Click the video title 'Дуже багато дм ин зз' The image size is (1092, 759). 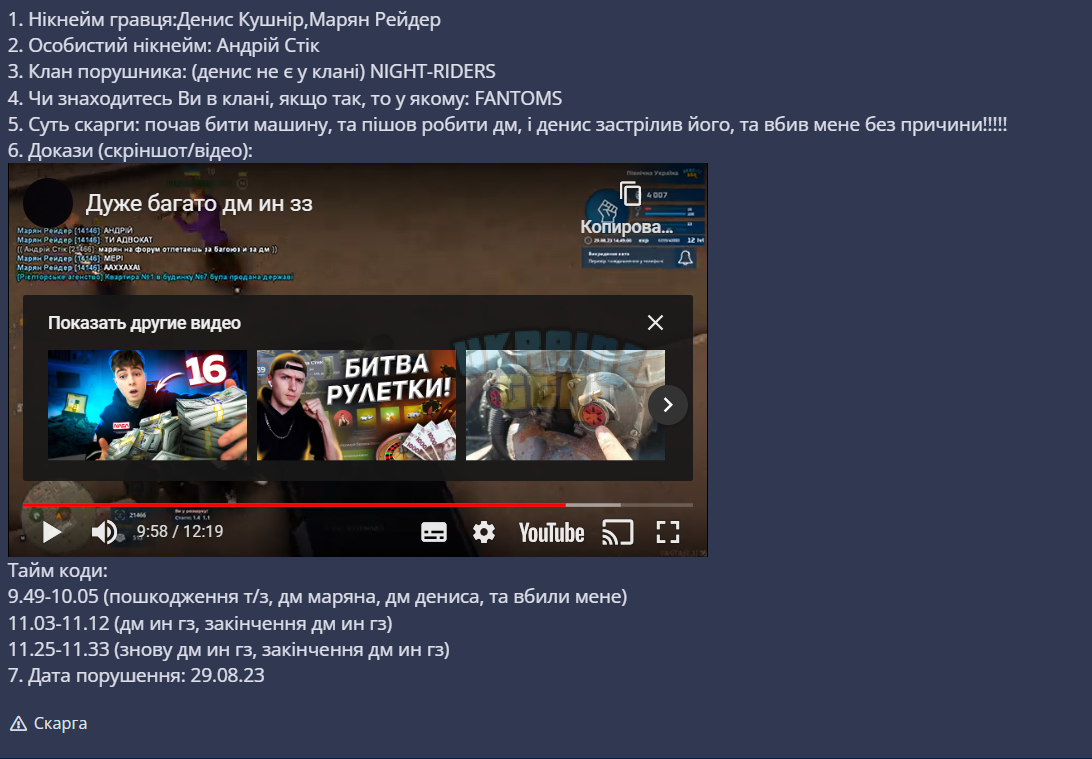tap(199, 203)
